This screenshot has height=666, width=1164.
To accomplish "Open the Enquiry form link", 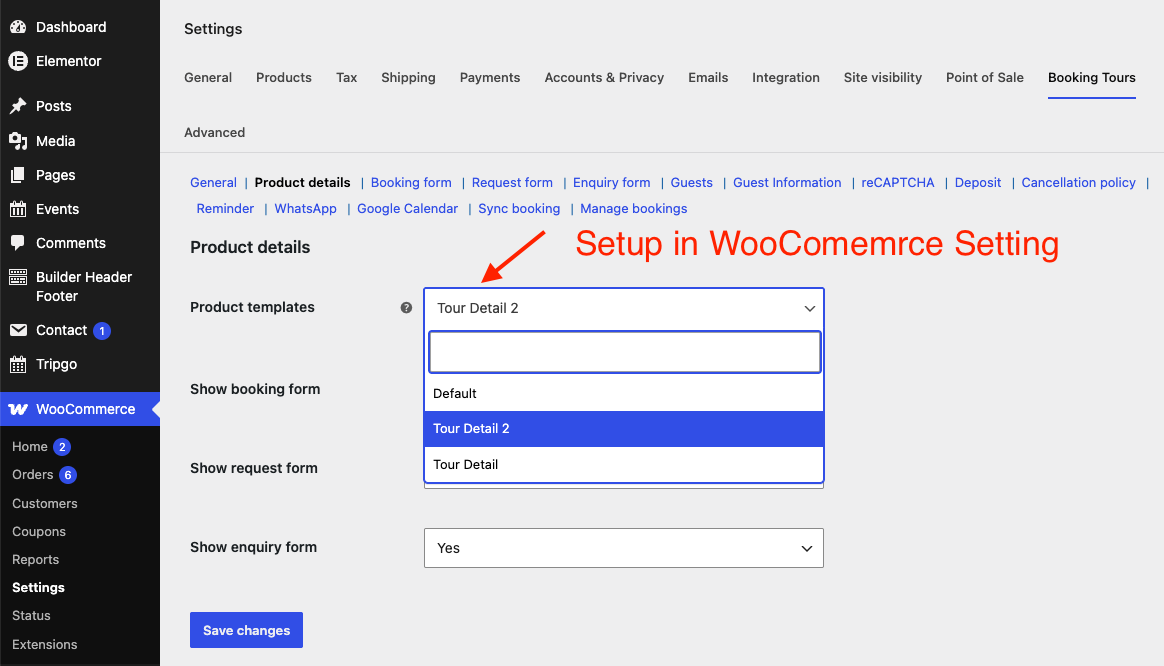I will [612, 183].
